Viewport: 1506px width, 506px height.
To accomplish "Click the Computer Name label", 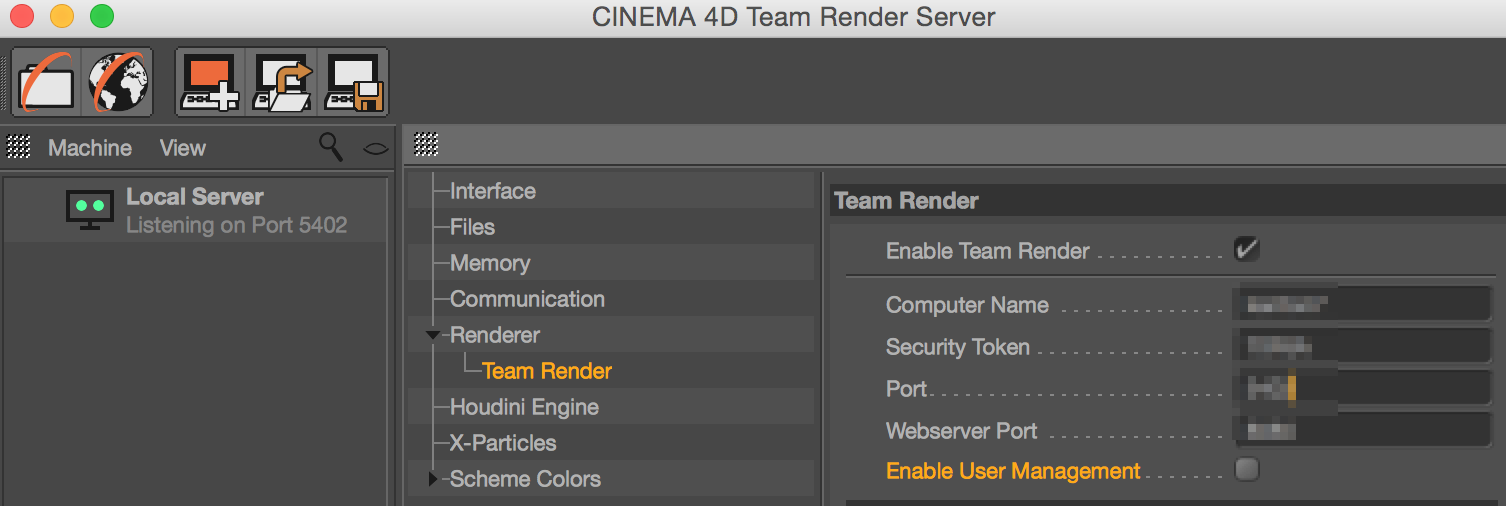I will 967,305.
